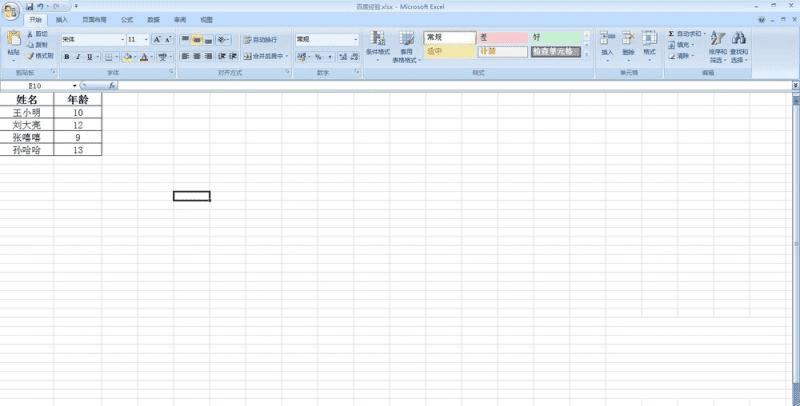
Task: Click the Increase Indent icon
Action: (233, 56)
